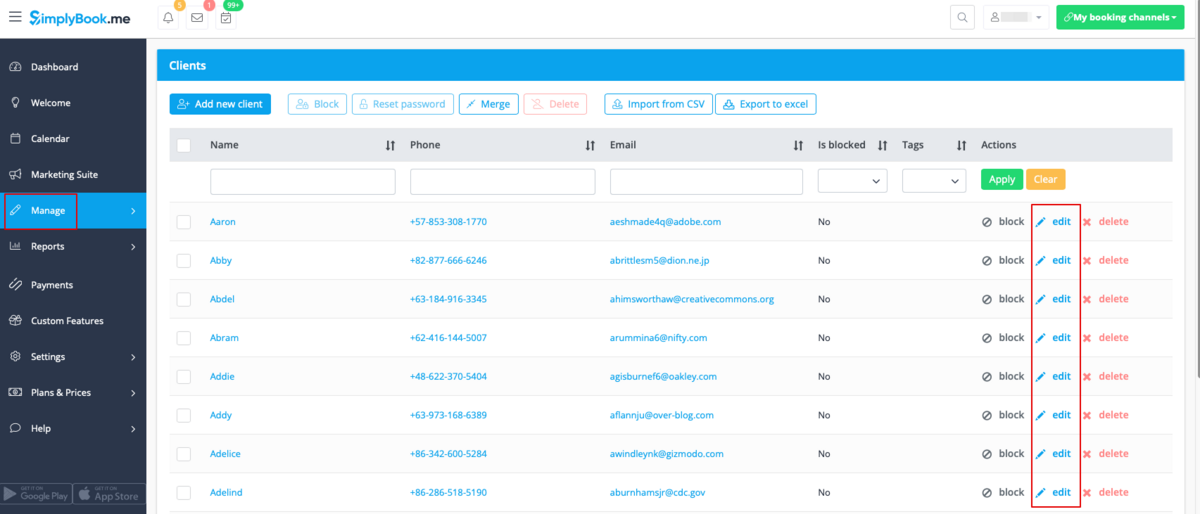
Task: Click the delete X icon for Abby
Action: pyautogui.click(x=1087, y=261)
